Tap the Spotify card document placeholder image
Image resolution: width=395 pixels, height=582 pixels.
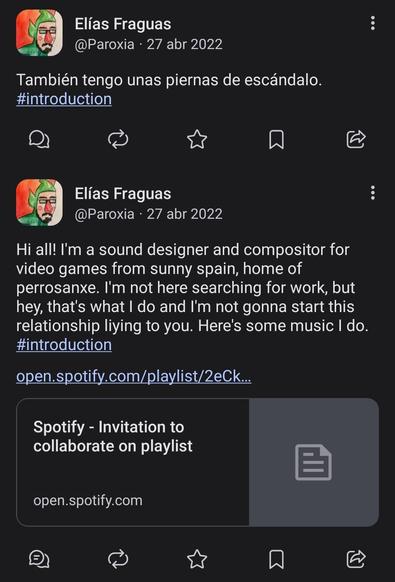click(x=314, y=462)
